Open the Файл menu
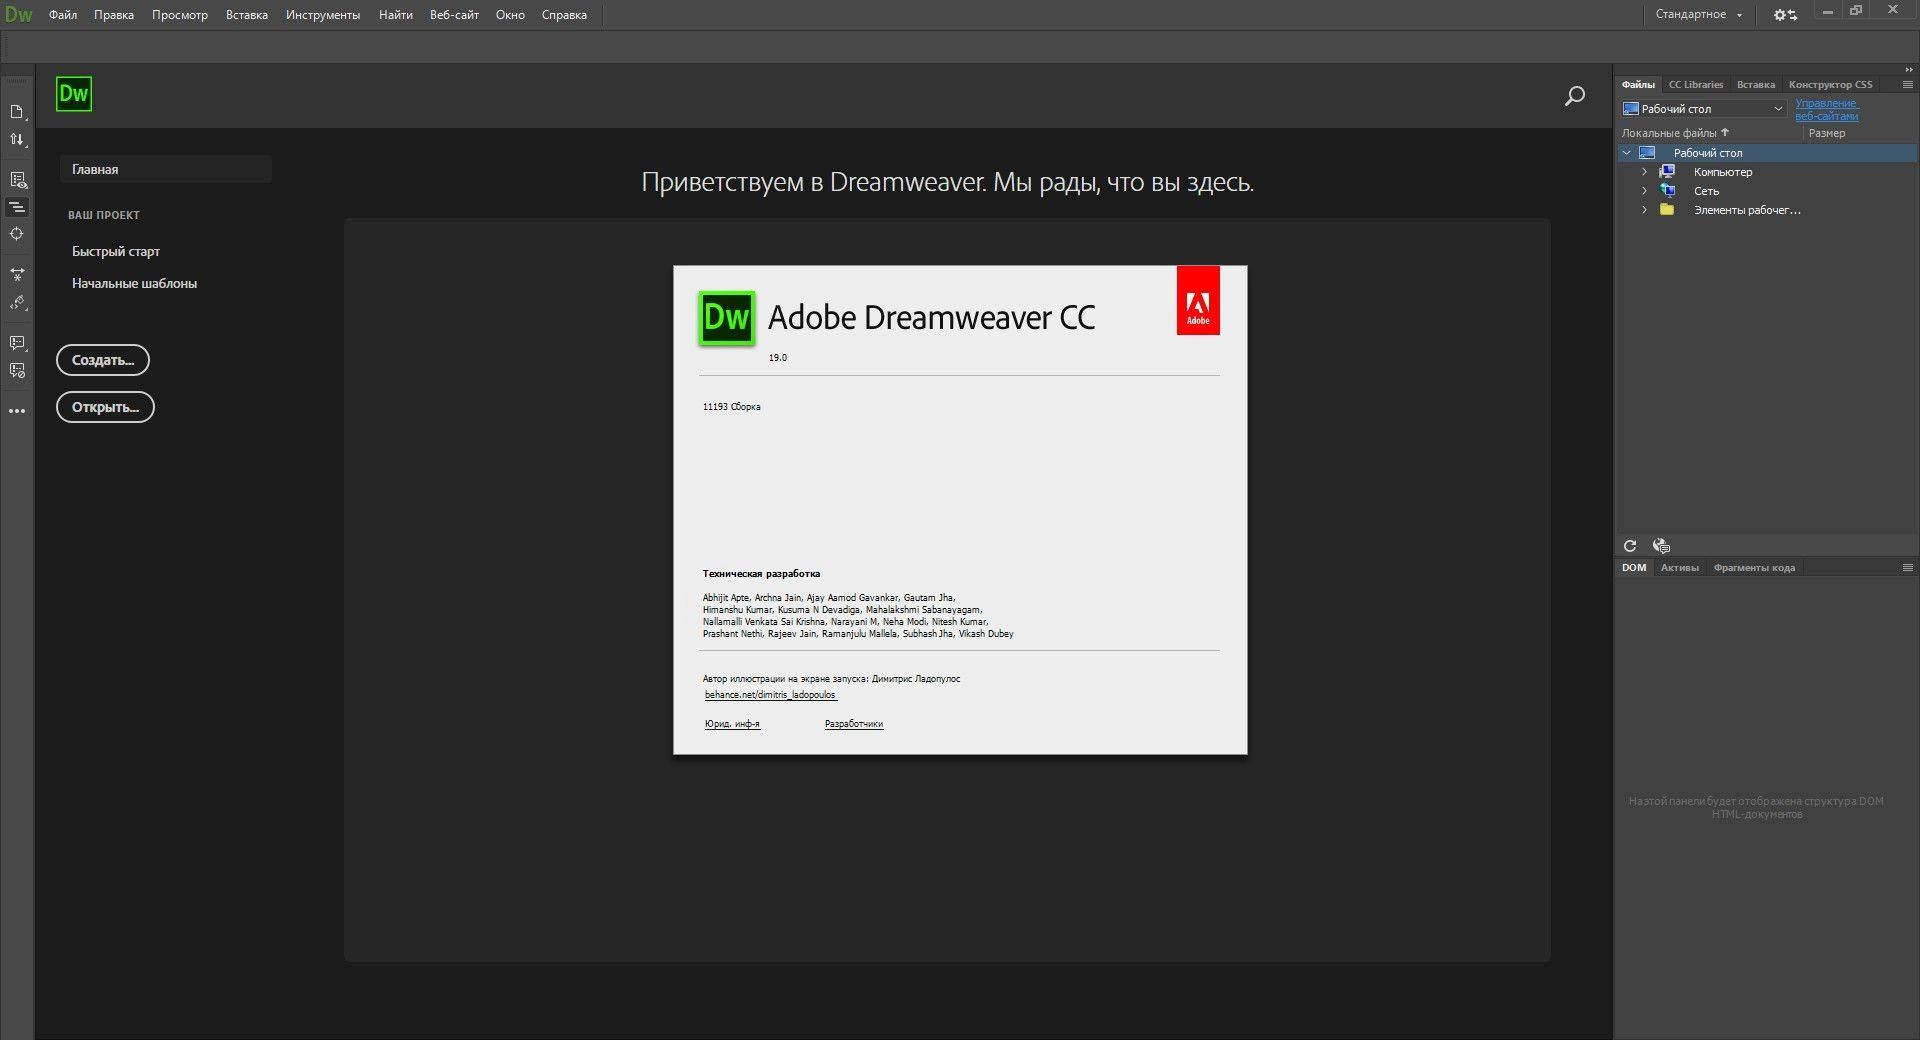Image resolution: width=1920 pixels, height=1040 pixels. click(63, 15)
